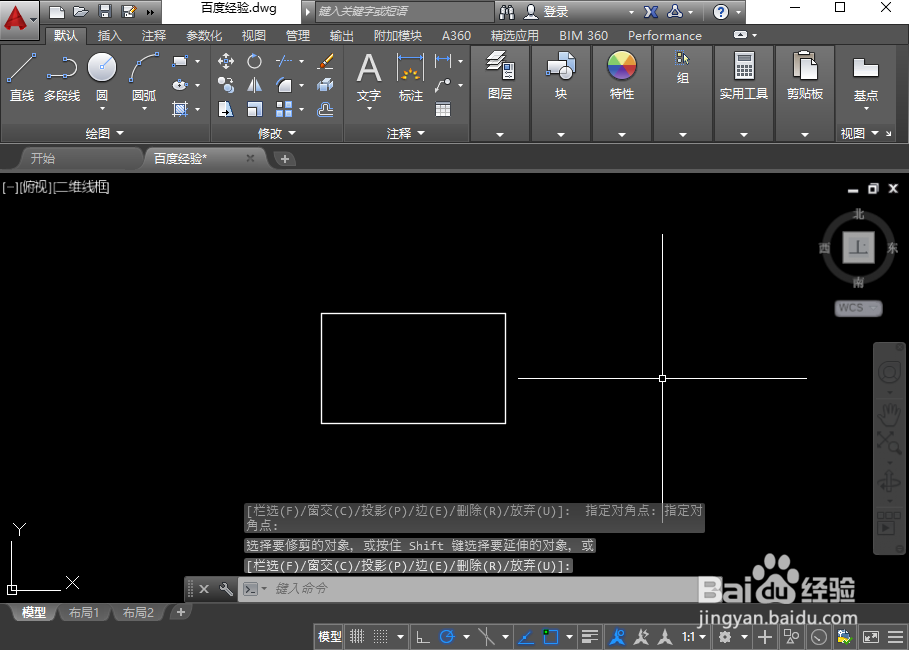
Task: Activate the Erase tool icon
Action: tap(325, 61)
